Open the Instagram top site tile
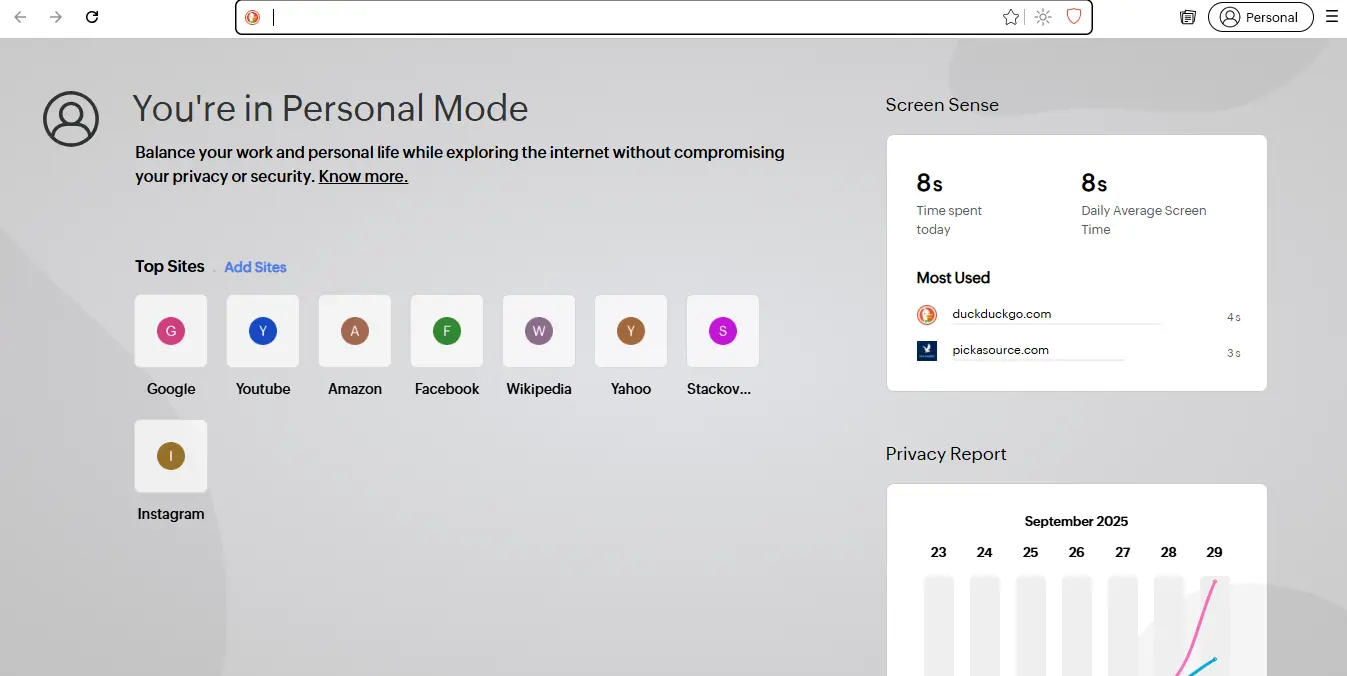 tap(171, 456)
